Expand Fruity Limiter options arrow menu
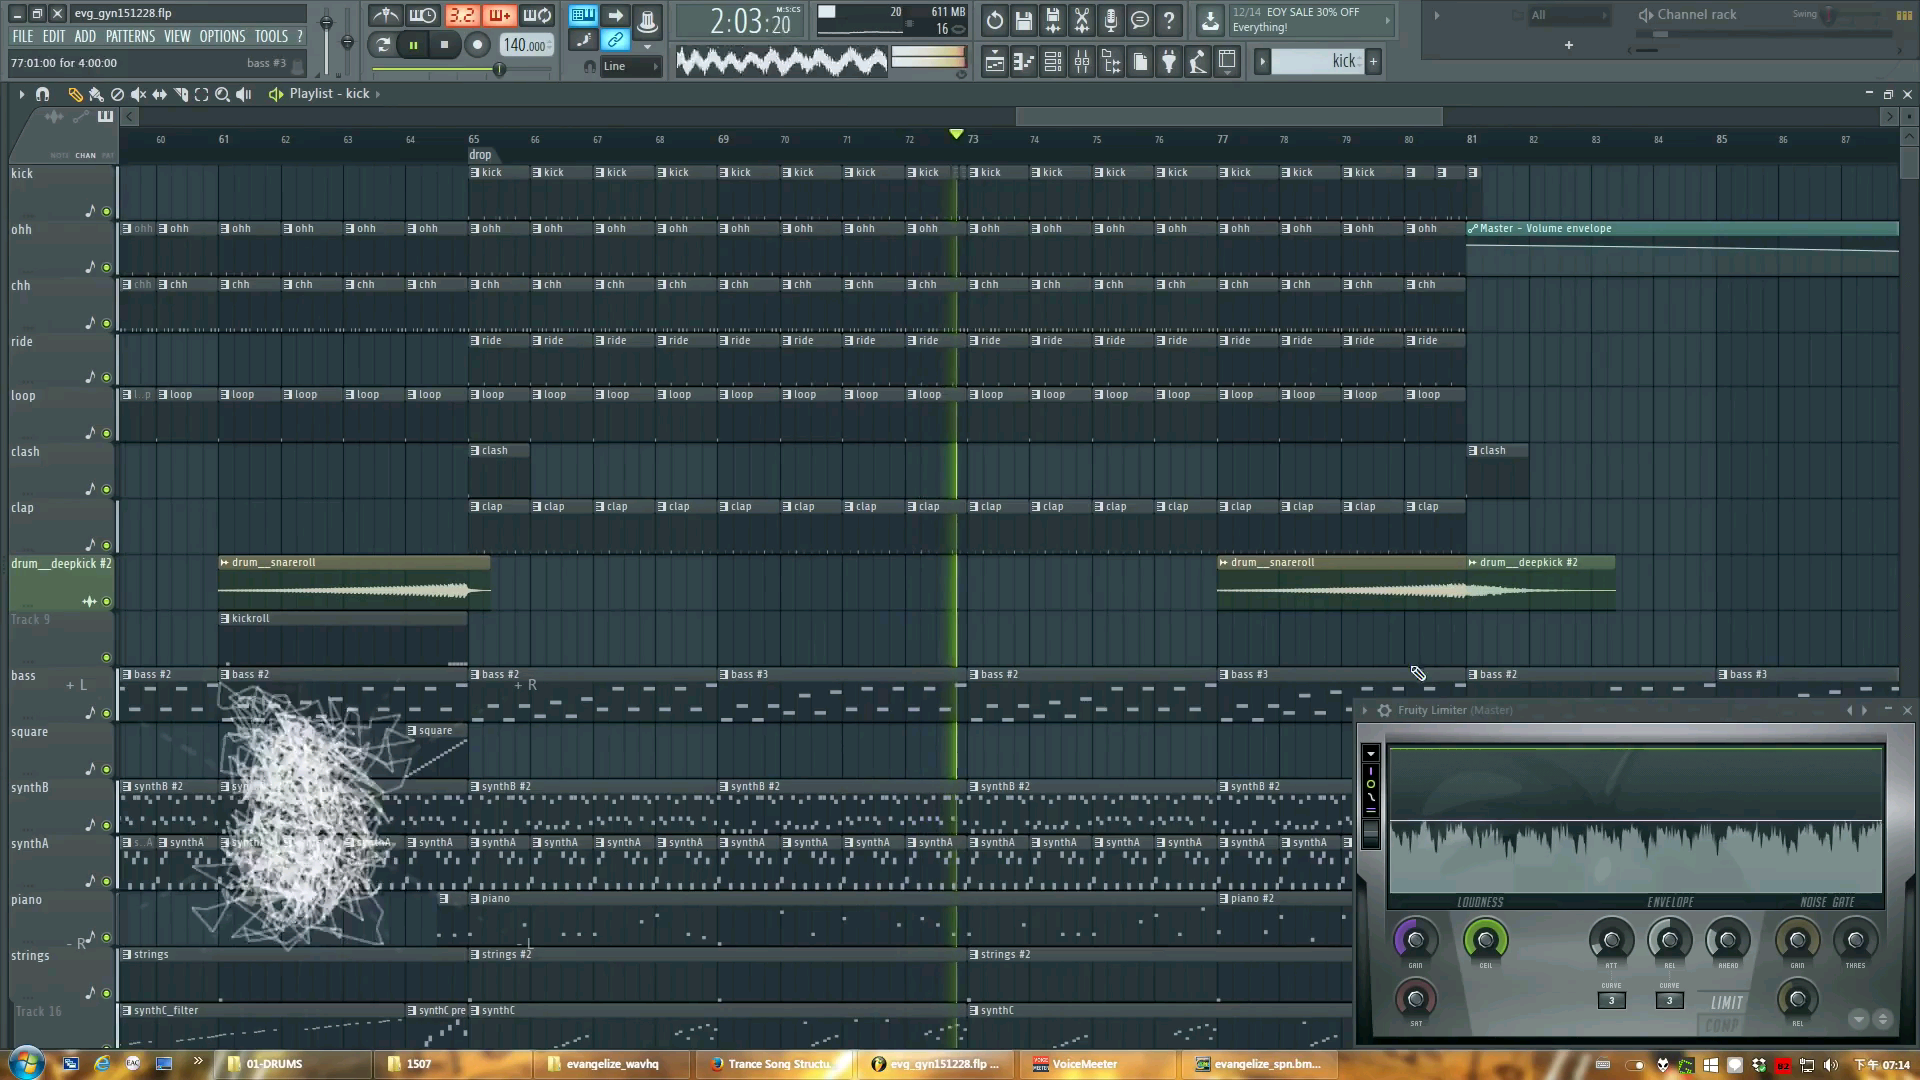 coord(1364,710)
